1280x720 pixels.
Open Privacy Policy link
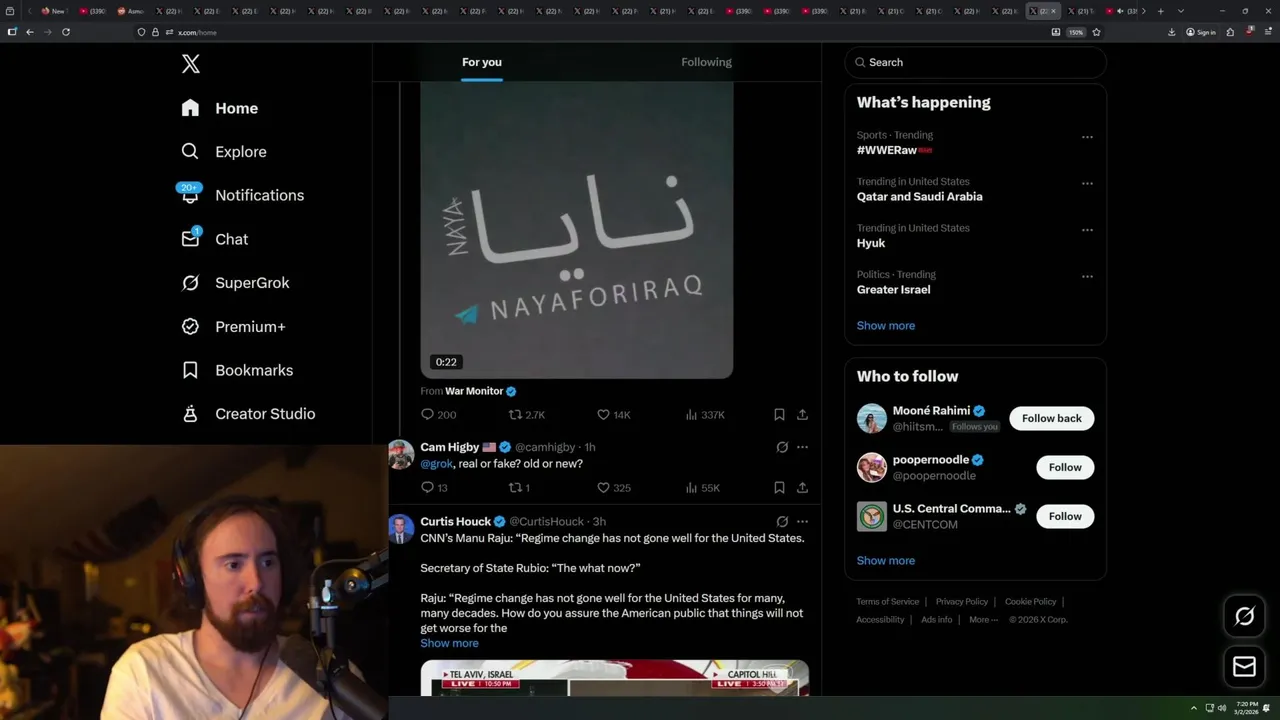961,602
